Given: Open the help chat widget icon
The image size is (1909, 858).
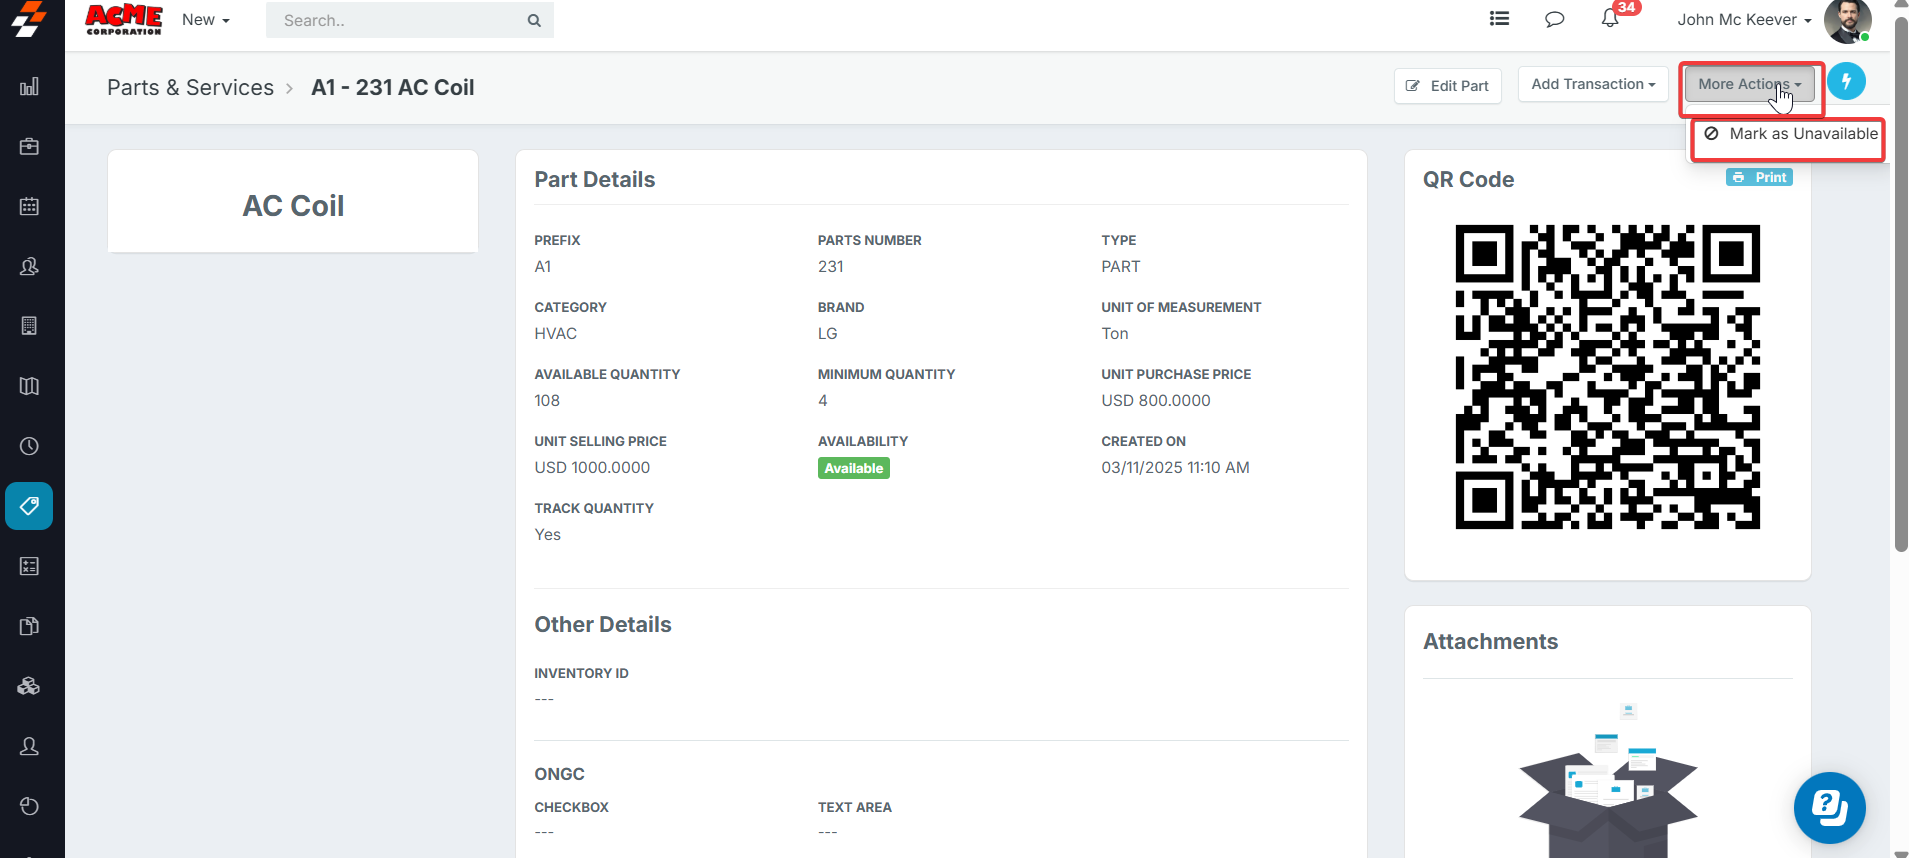Looking at the screenshot, I should point(1829,807).
